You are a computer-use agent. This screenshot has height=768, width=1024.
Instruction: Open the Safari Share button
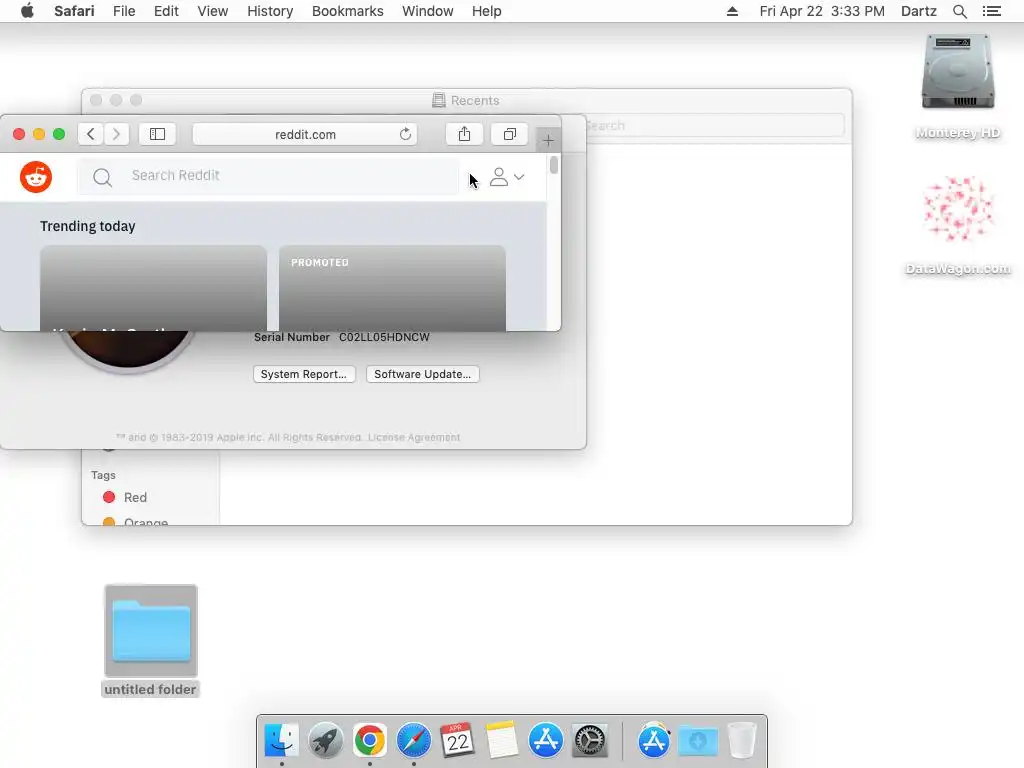(464, 134)
